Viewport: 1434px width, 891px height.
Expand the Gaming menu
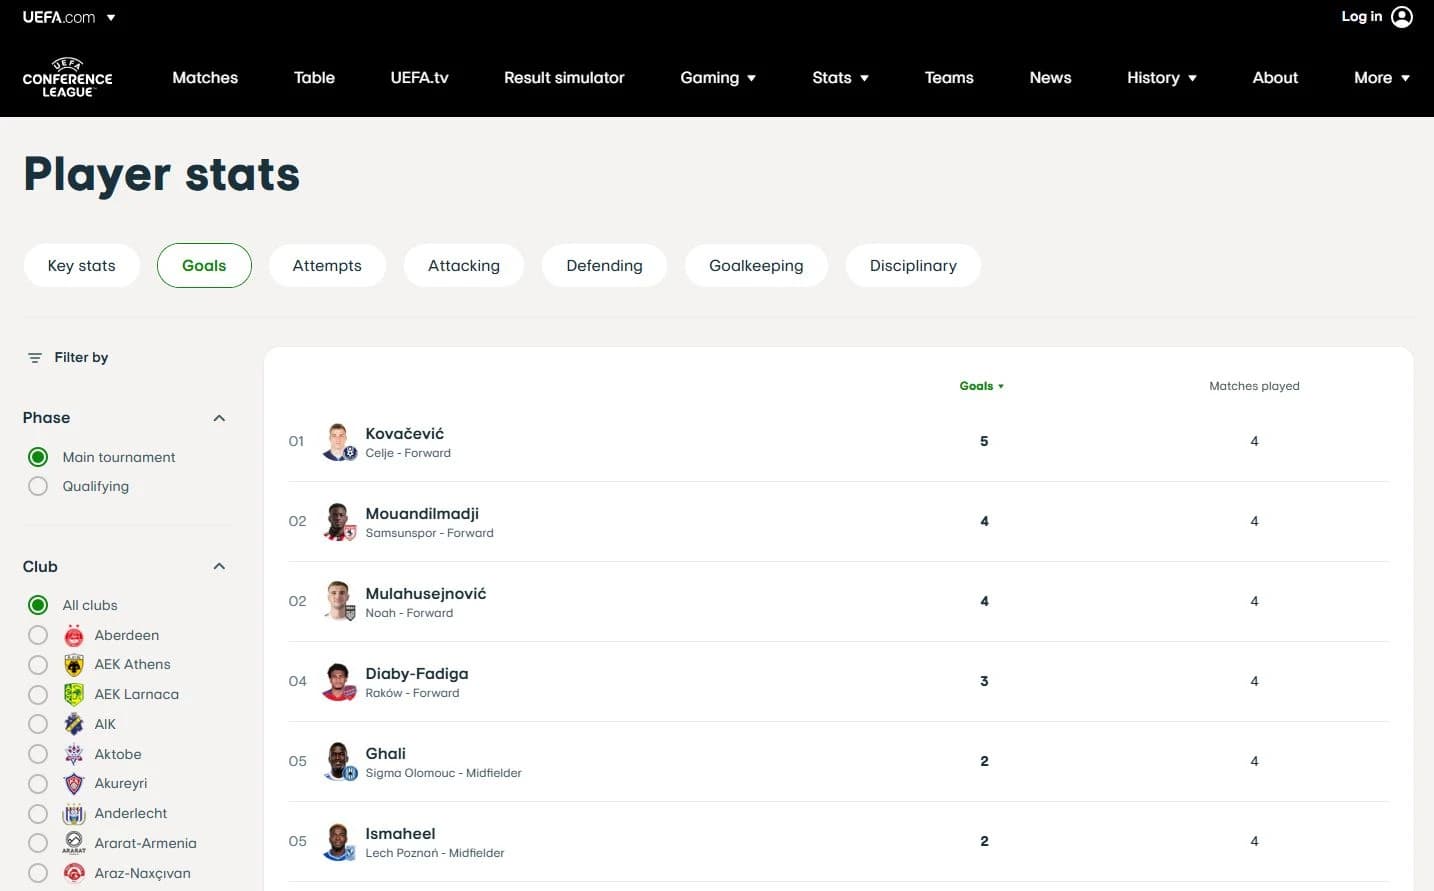[x=718, y=78]
